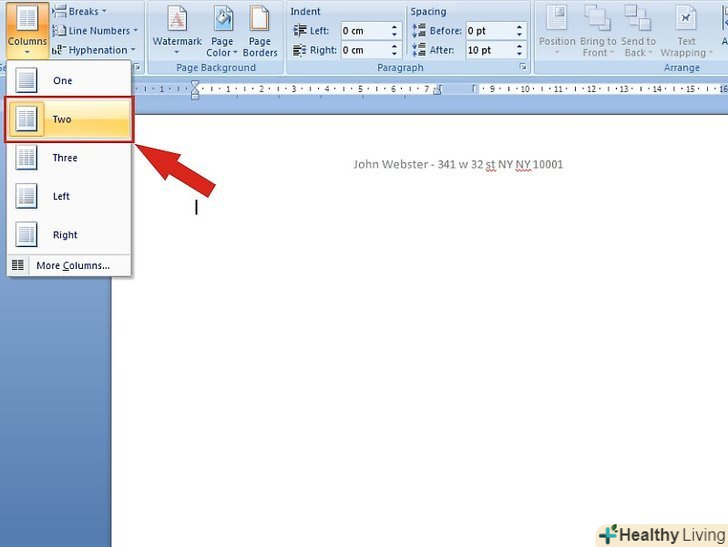
Task: Click the Hyphenation icon
Action: (x=59, y=50)
